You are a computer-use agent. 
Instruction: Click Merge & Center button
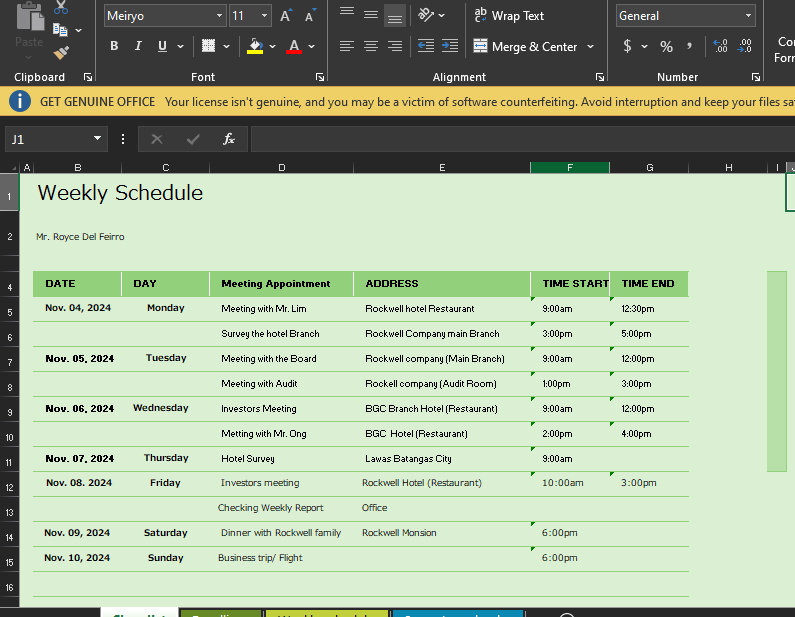525,46
